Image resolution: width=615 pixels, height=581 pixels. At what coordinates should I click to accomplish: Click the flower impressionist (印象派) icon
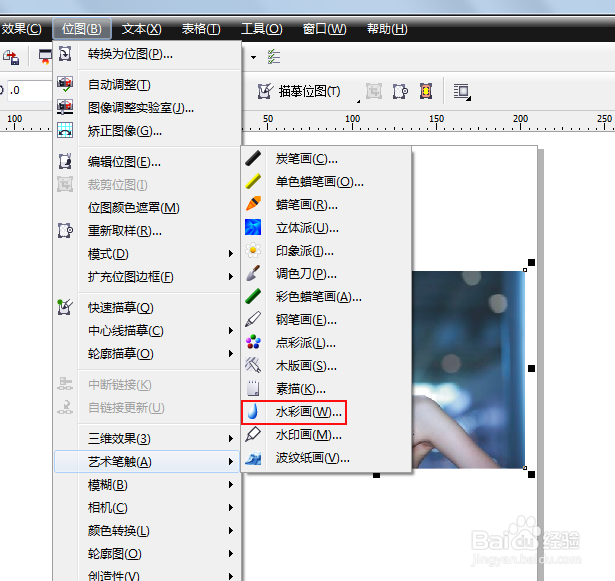click(x=253, y=250)
